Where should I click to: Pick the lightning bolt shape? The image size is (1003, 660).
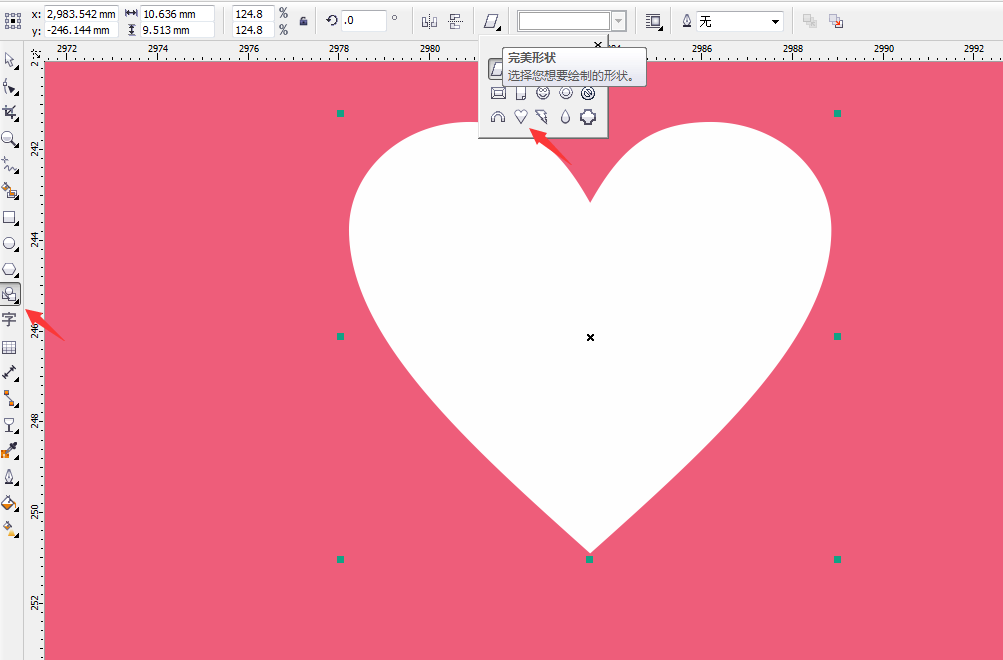(542, 116)
